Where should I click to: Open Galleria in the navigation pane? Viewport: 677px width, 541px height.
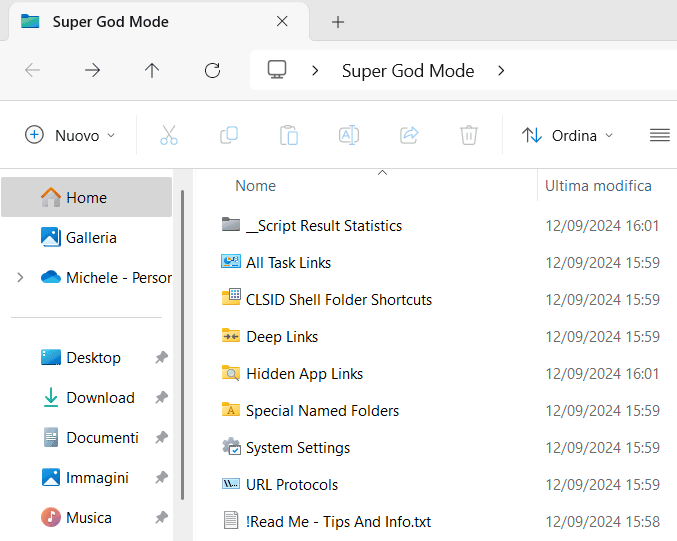point(87,237)
